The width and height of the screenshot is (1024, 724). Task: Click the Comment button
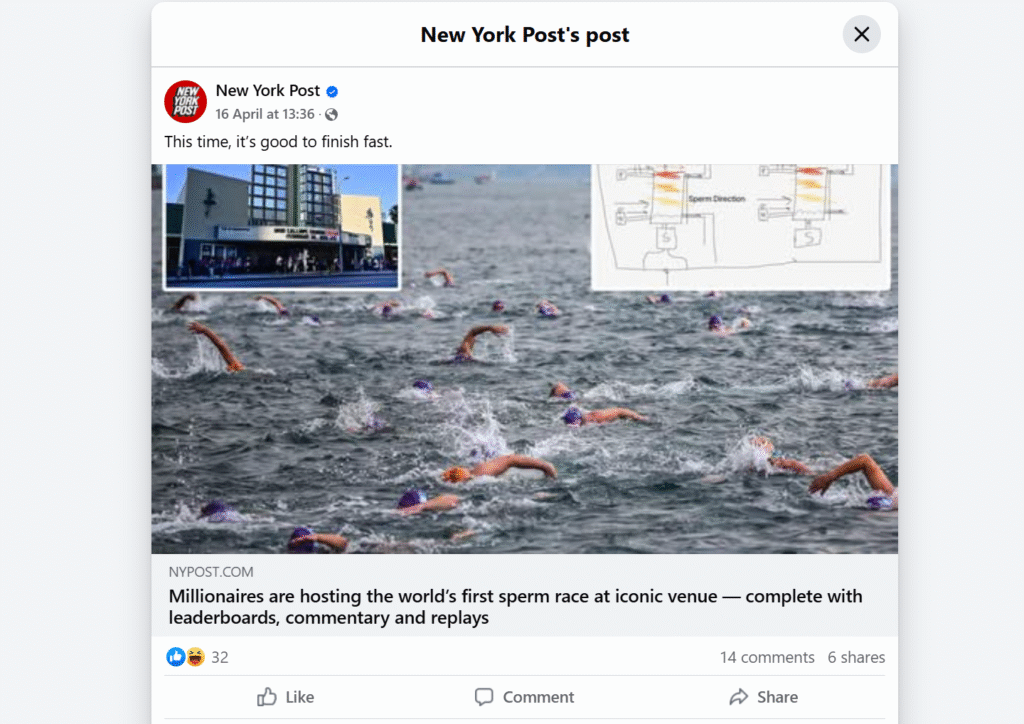click(x=524, y=697)
